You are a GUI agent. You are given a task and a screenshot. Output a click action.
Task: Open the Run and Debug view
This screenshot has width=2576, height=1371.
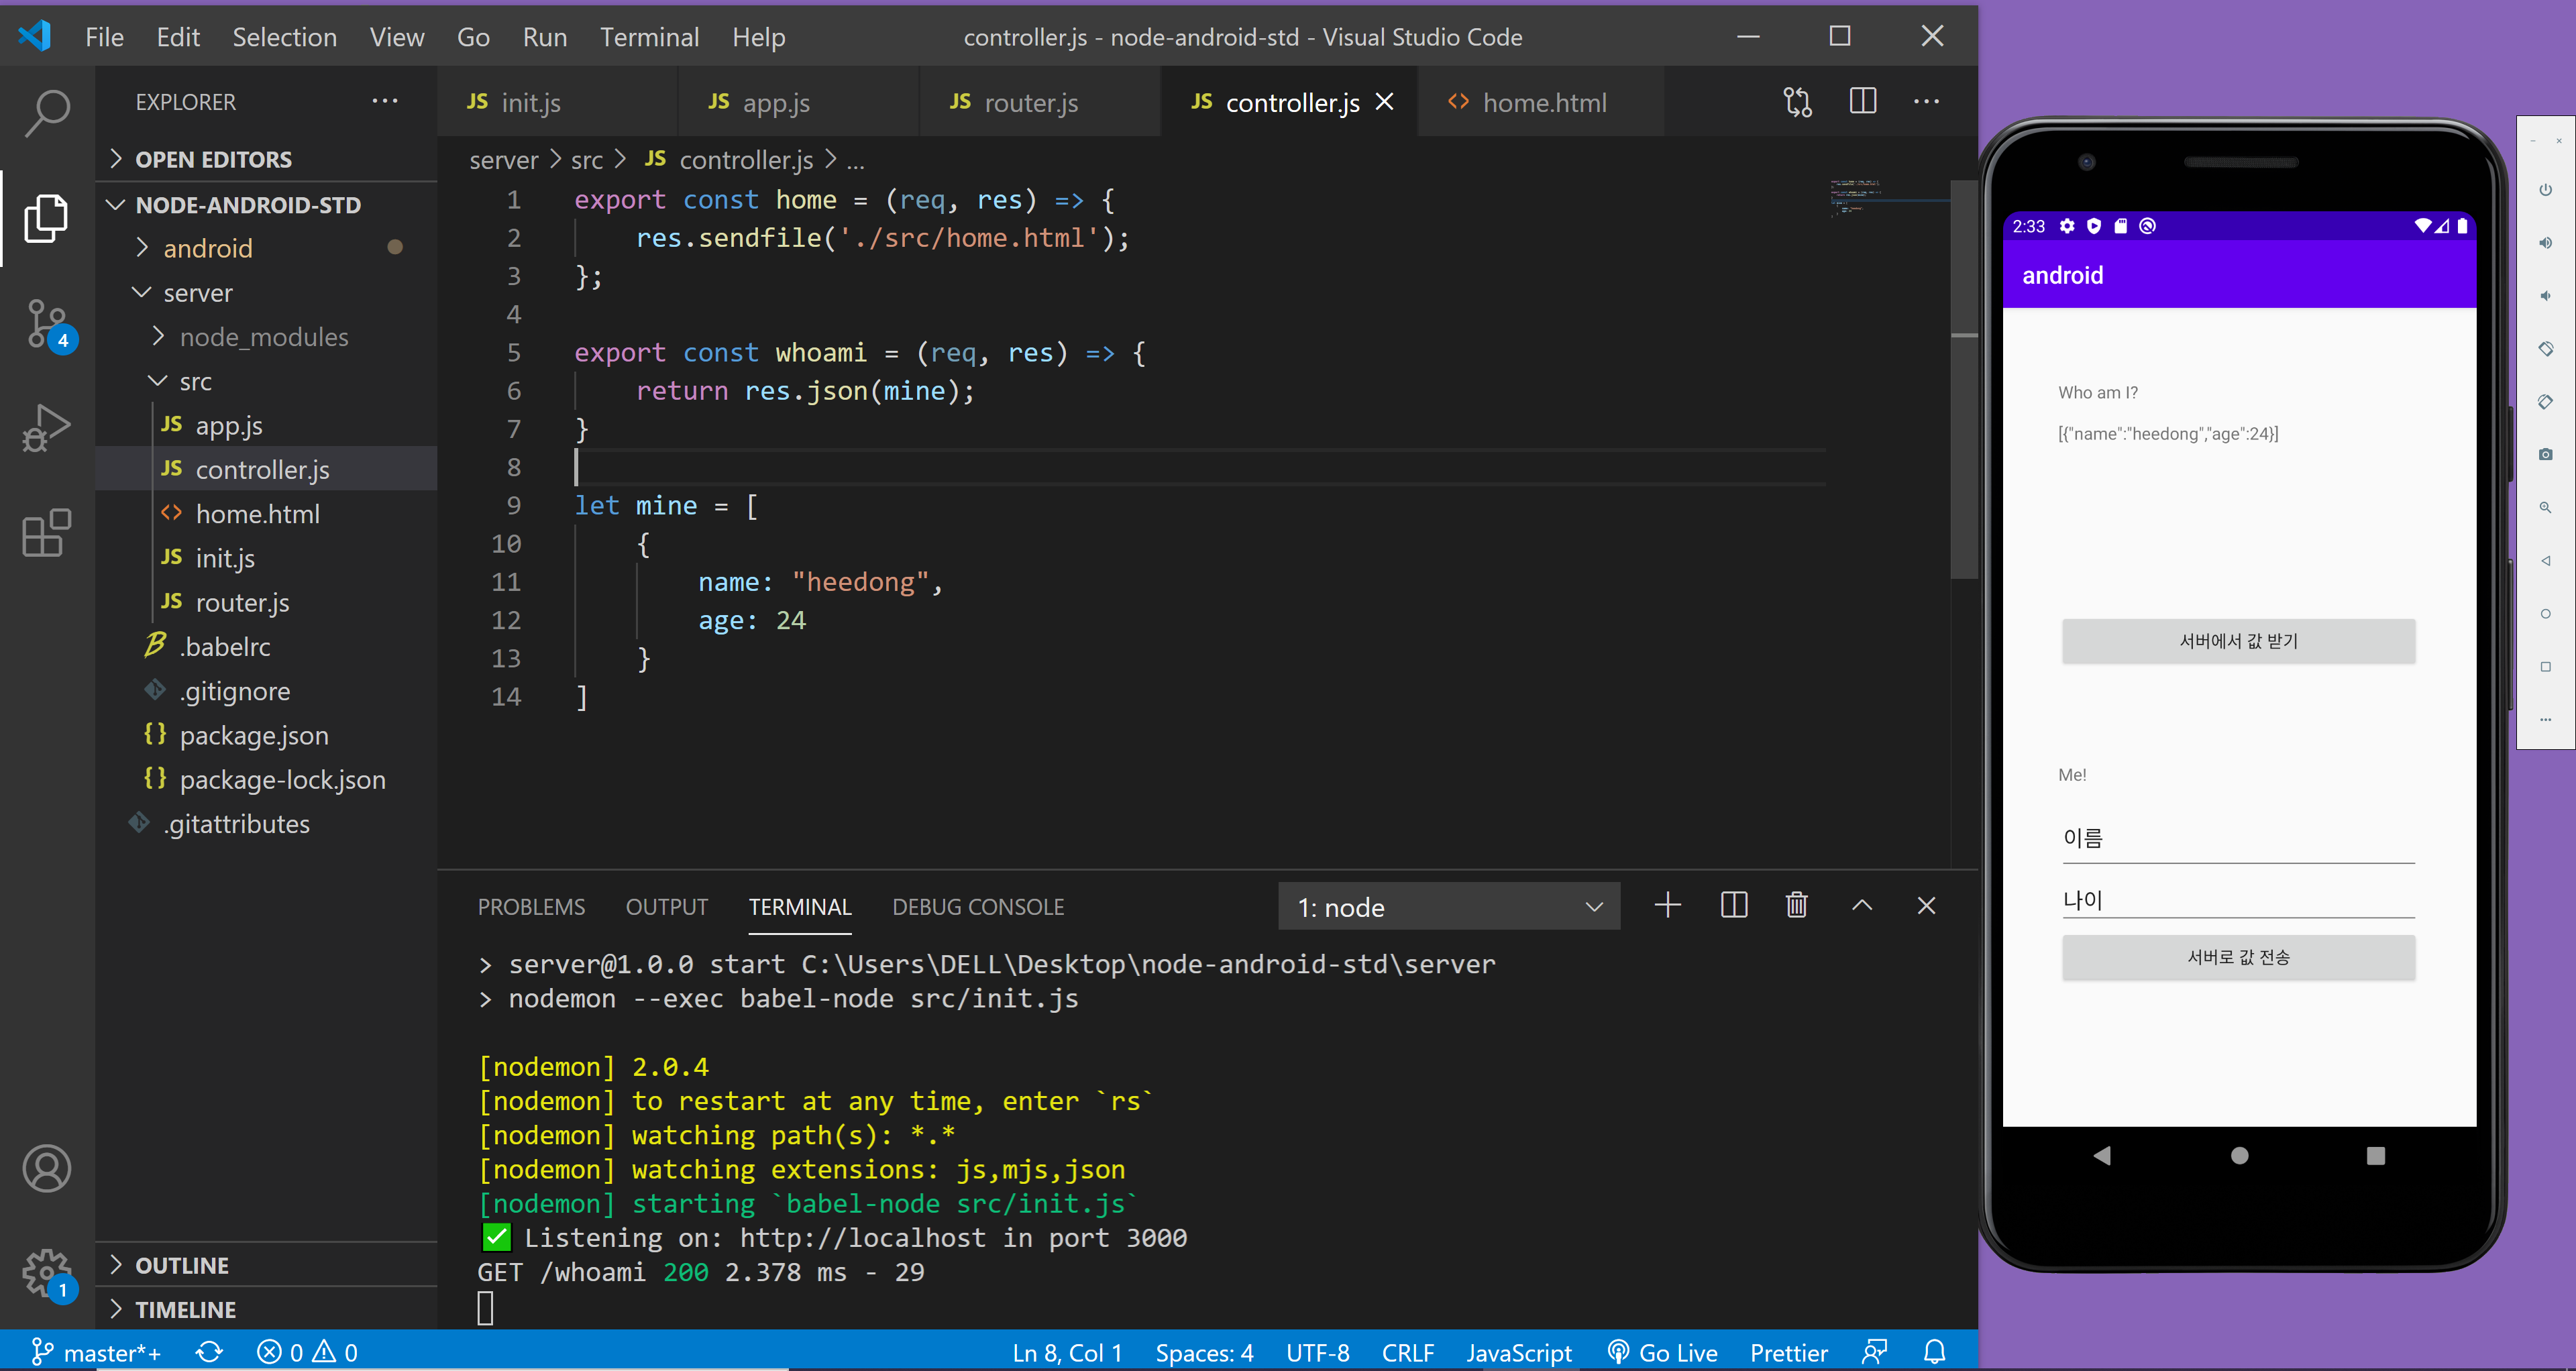[x=47, y=428]
